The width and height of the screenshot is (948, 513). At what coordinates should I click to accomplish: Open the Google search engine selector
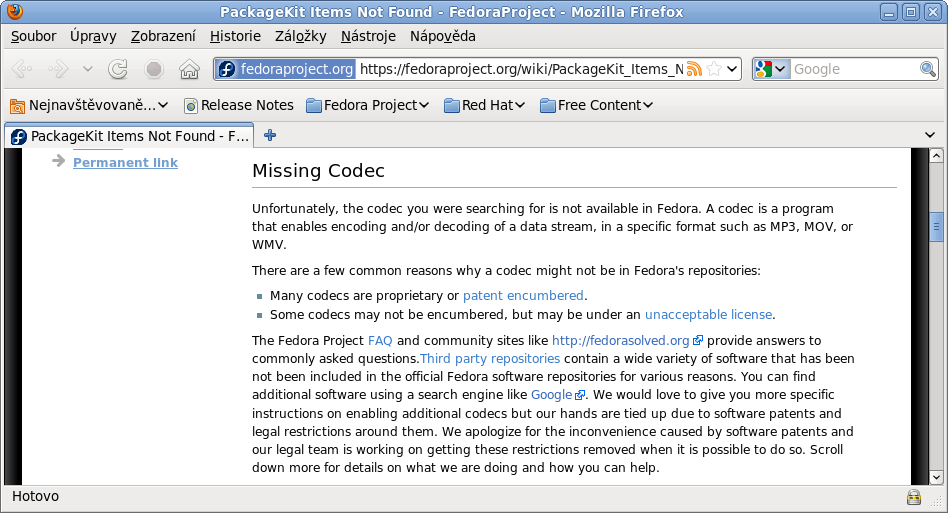[x=771, y=69]
